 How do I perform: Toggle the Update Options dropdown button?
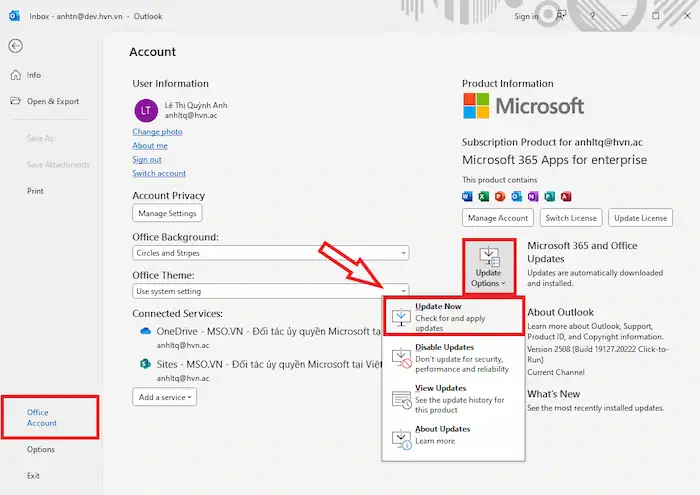click(489, 266)
